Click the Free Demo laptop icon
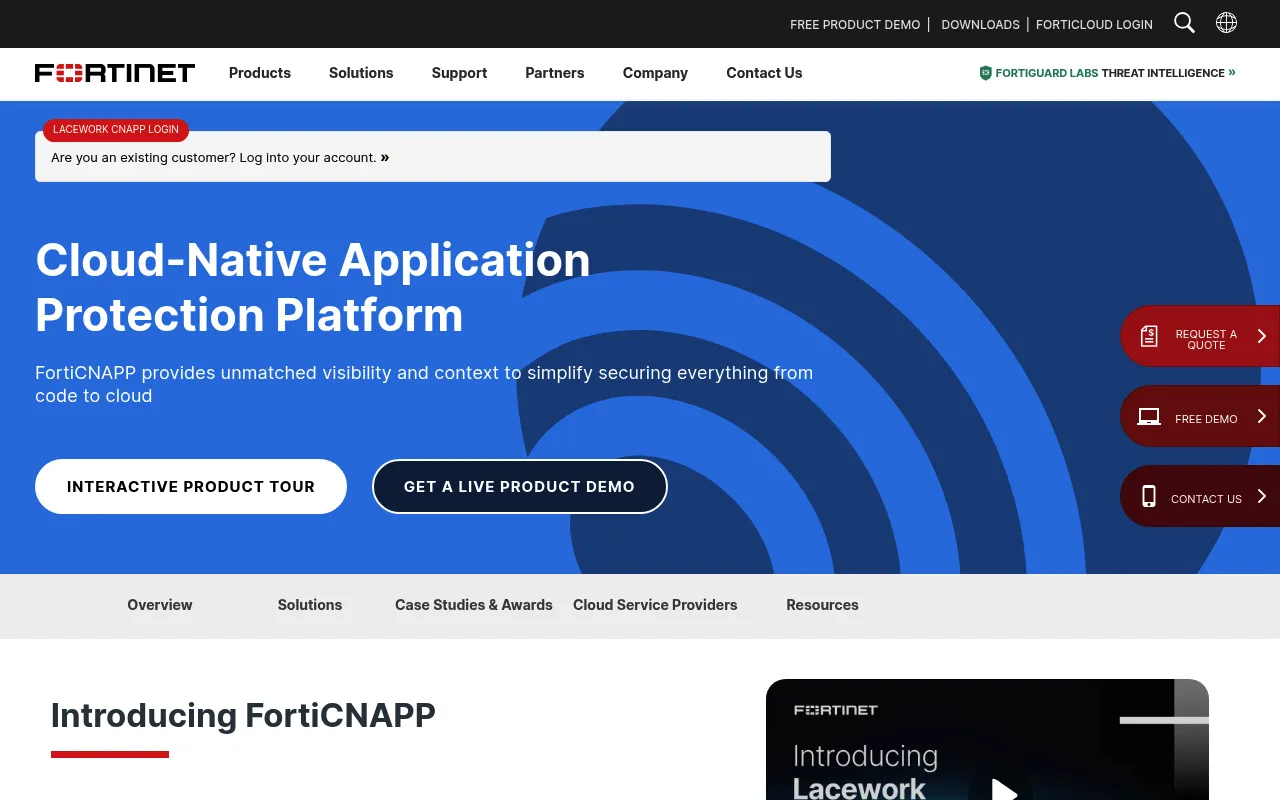The image size is (1280, 800). [x=1149, y=417]
